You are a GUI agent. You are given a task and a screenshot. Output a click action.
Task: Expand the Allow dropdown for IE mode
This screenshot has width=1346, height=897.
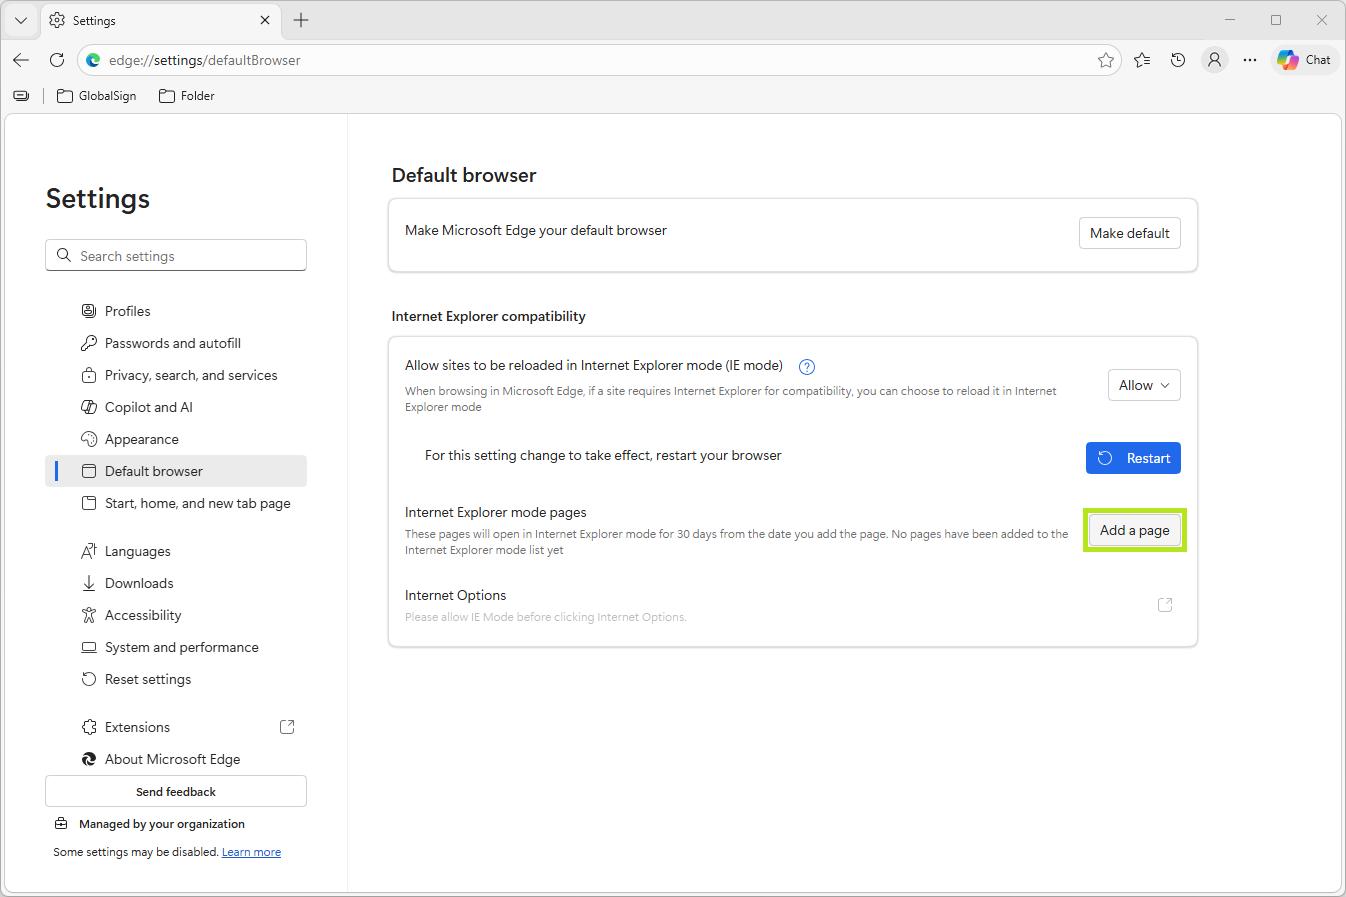(x=1144, y=385)
